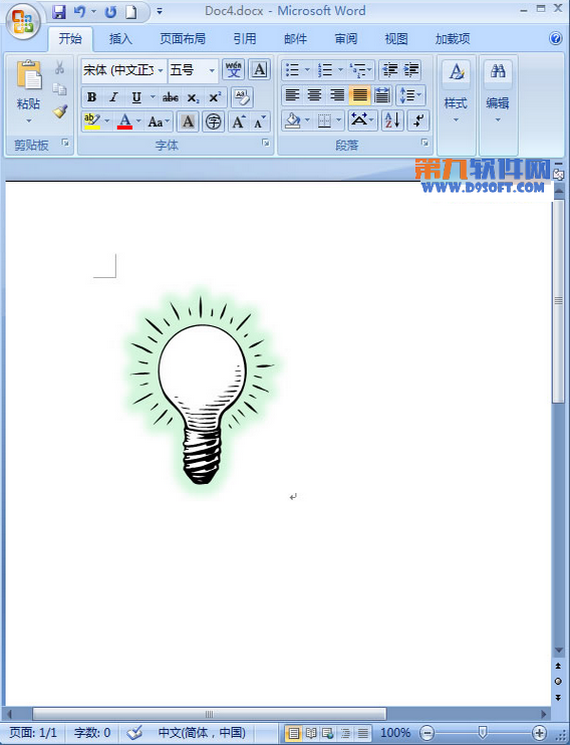Open the phonetic guide (wén) tool
This screenshot has width=570, height=745.
(233, 70)
